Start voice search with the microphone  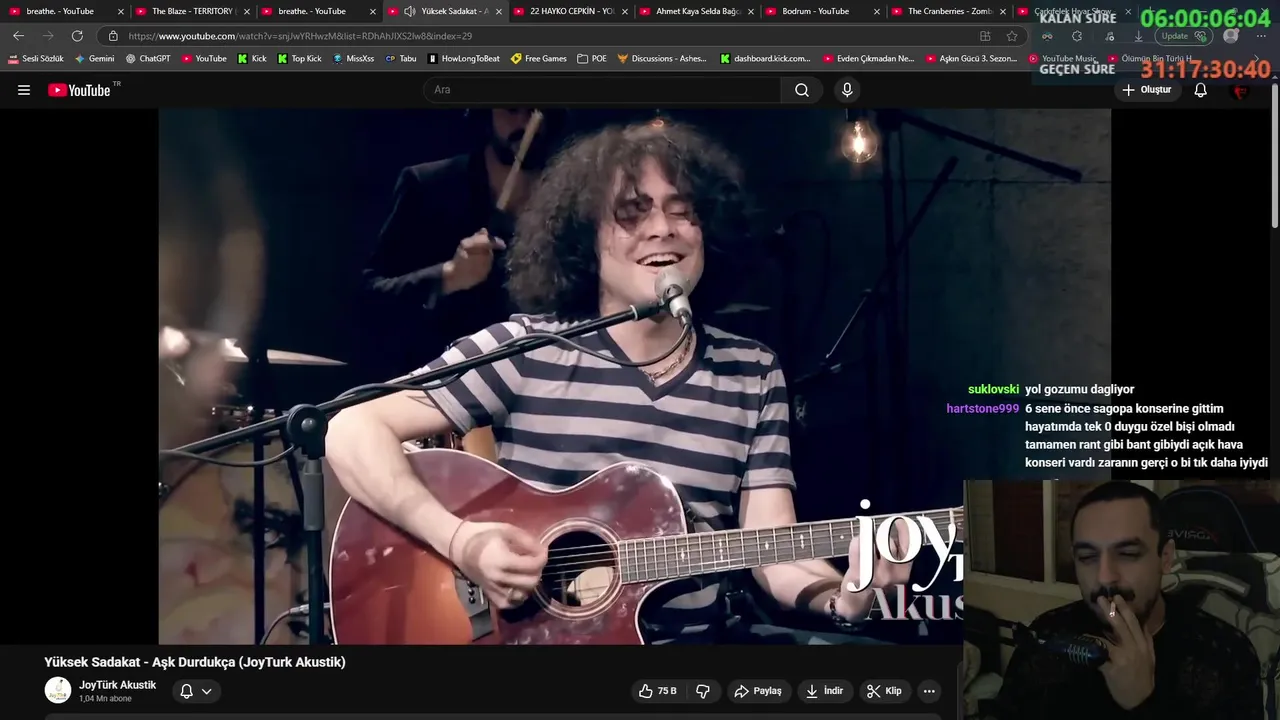[847, 90]
